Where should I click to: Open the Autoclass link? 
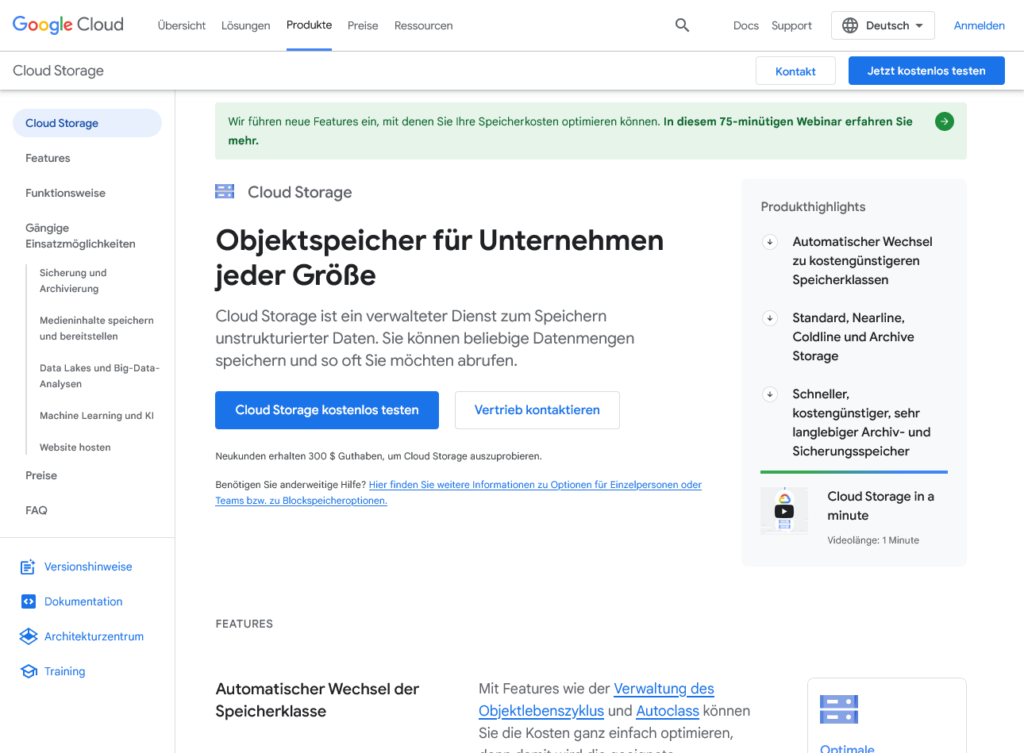tap(667, 711)
